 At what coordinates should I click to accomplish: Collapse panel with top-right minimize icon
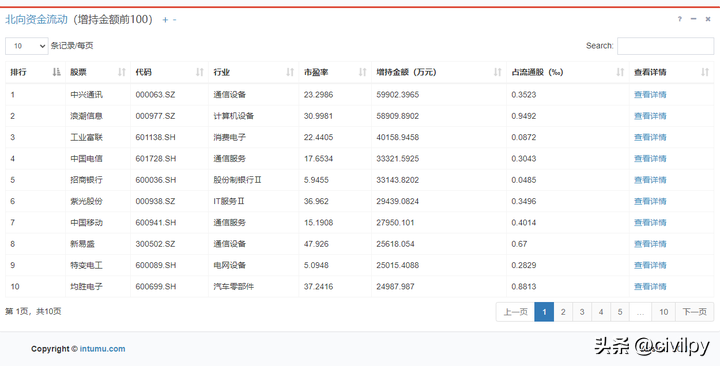[693, 19]
